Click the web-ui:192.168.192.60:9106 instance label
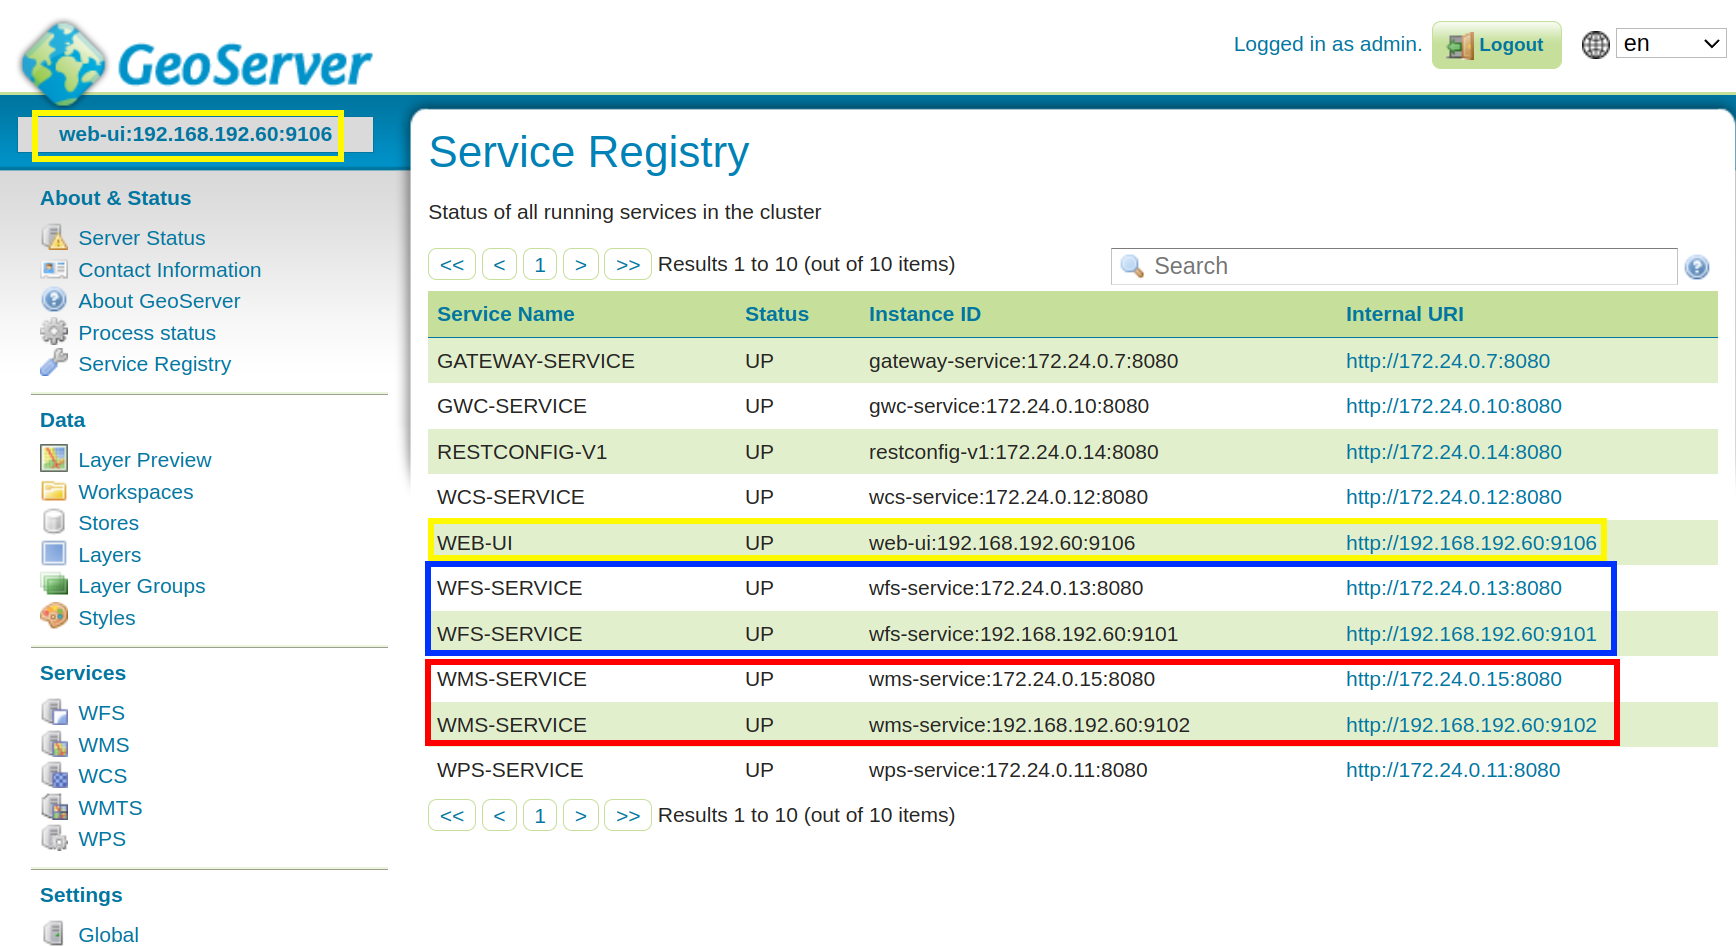 point(195,134)
